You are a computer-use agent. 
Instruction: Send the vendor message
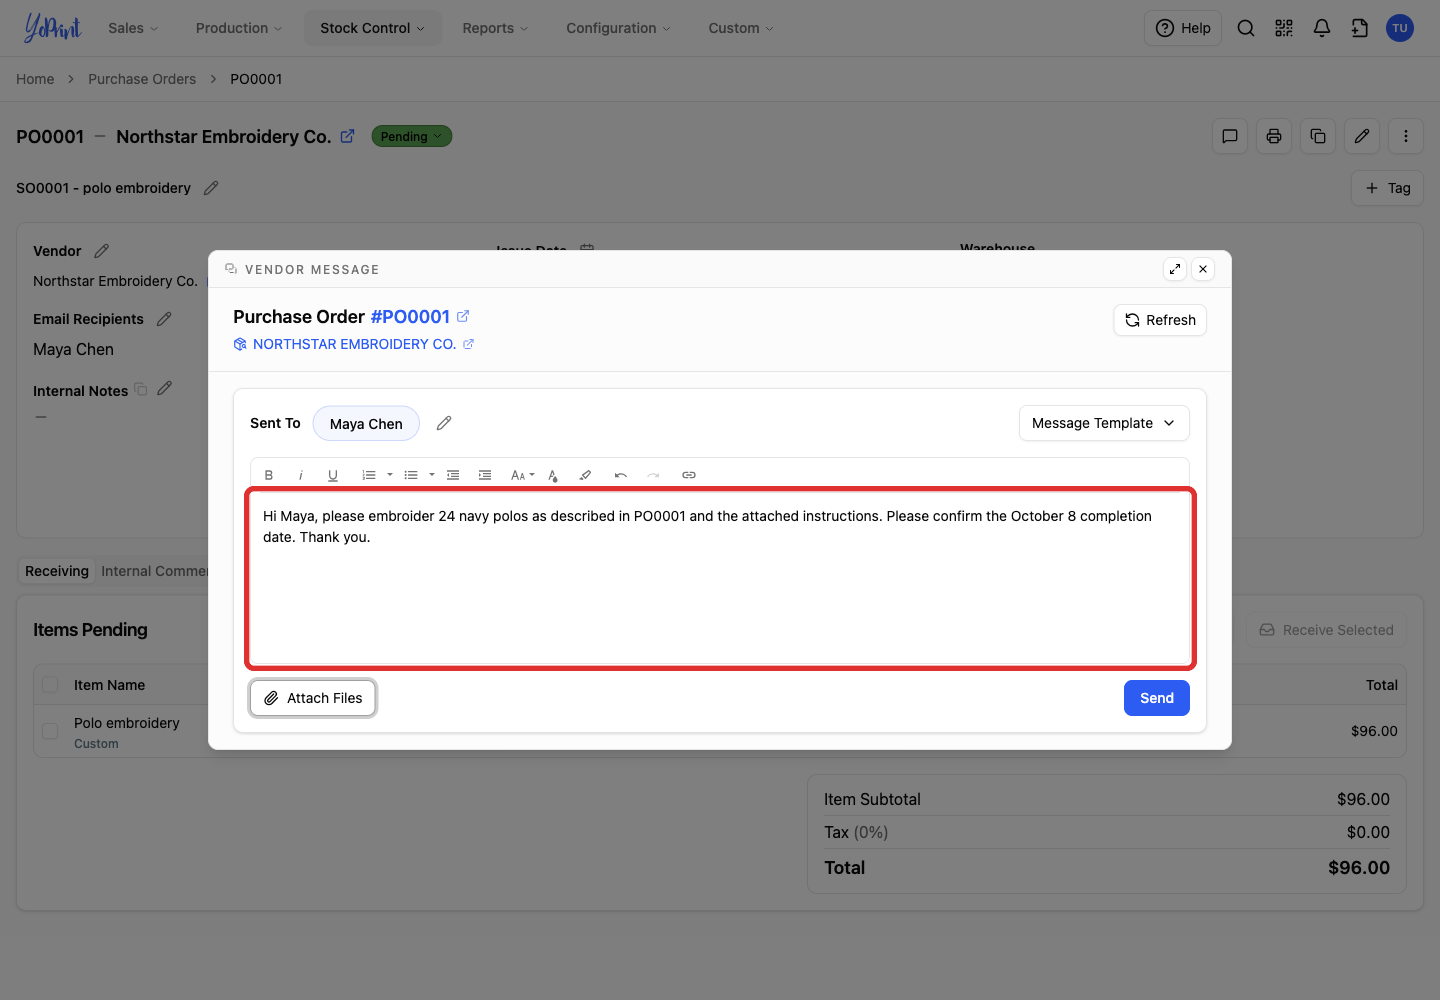tap(1157, 698)
